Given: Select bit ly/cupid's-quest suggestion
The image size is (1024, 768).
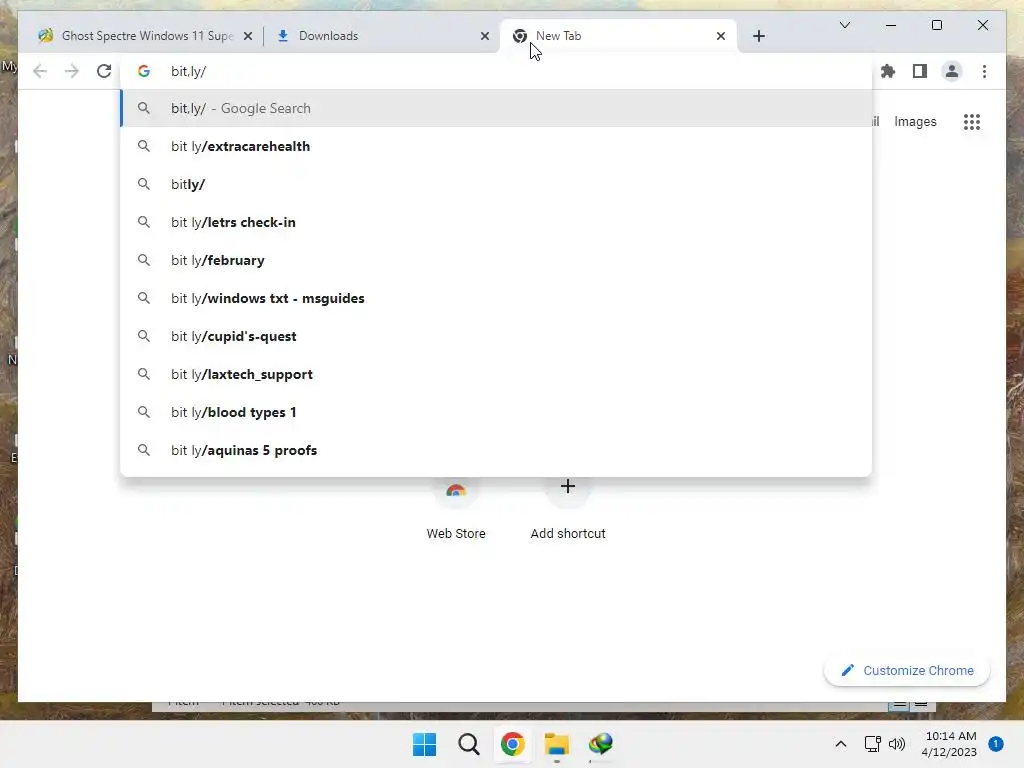Looking at the screenshot, I should 496,336.
